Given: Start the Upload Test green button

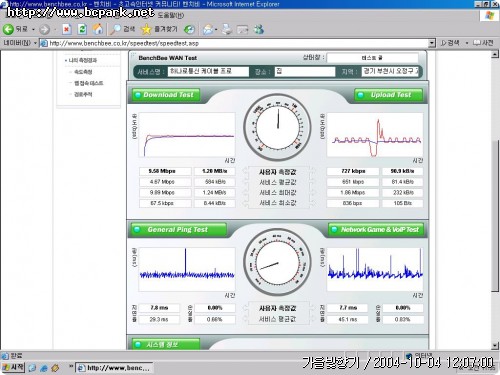Looking at the screenshot, I should 388,95.
